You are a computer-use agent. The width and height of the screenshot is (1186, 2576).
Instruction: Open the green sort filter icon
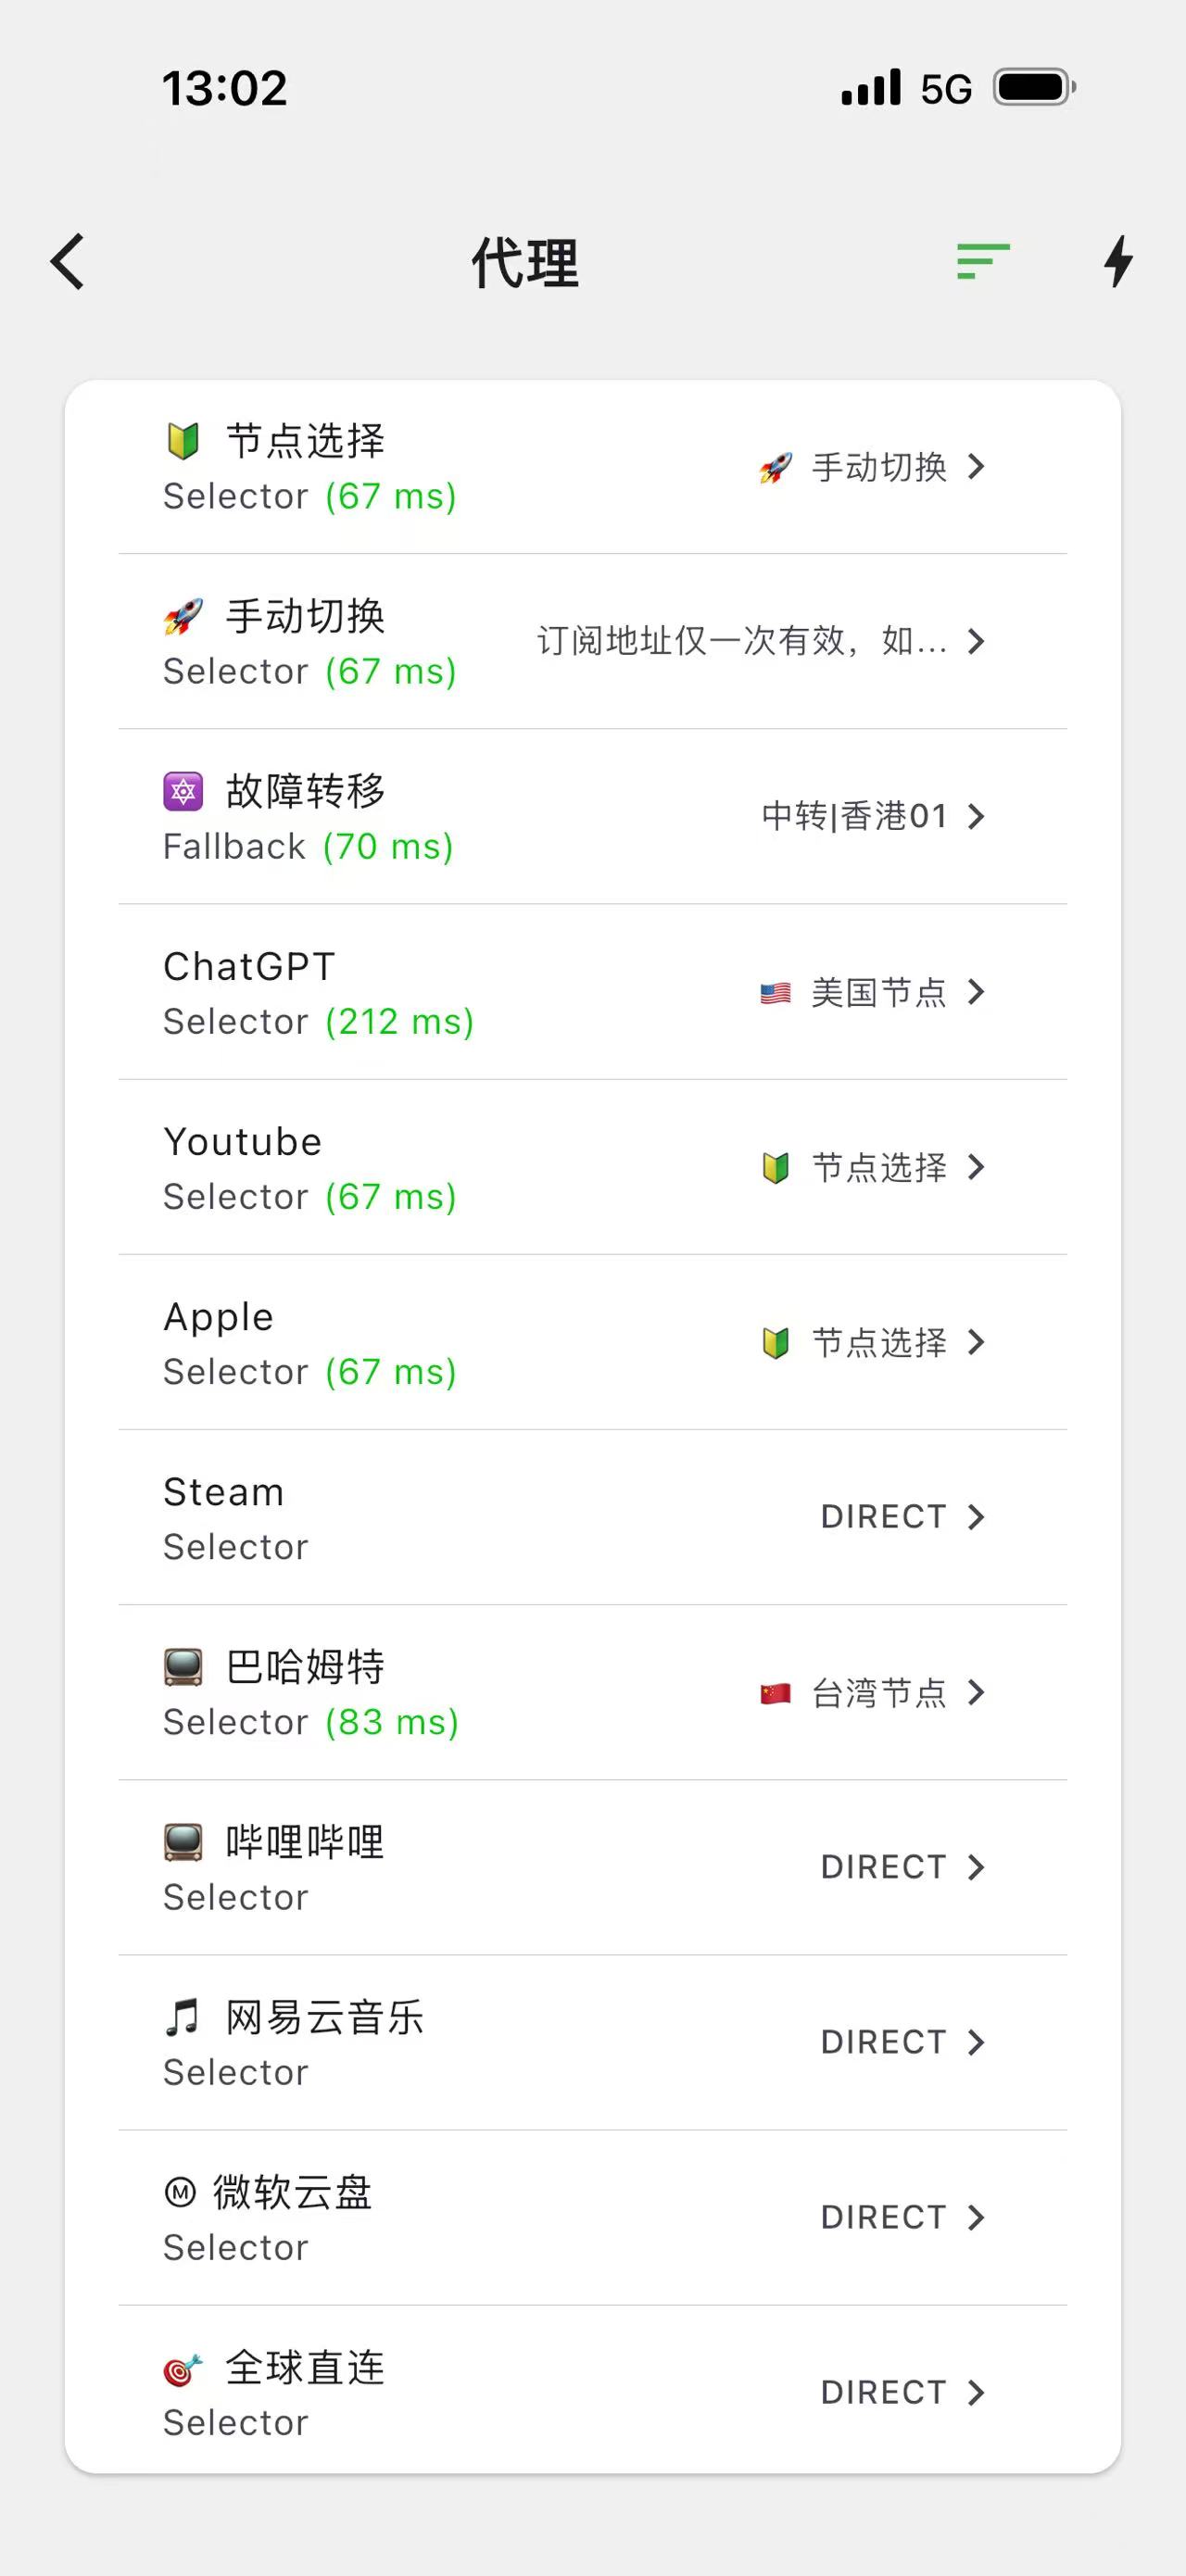click(x=983, y=262)
